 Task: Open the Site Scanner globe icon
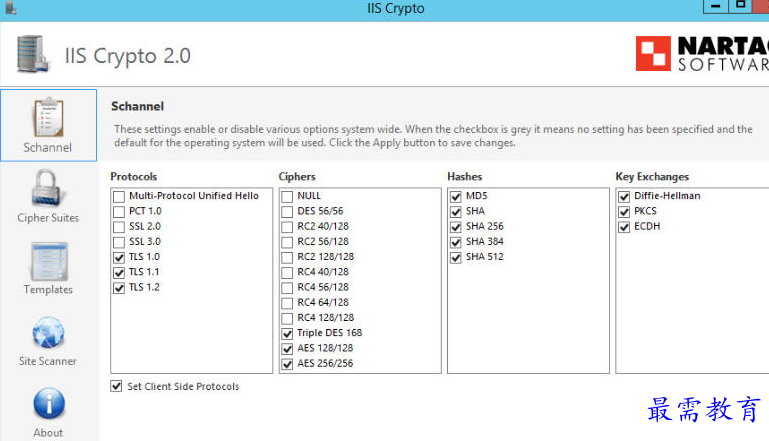[x=48, y=333]
